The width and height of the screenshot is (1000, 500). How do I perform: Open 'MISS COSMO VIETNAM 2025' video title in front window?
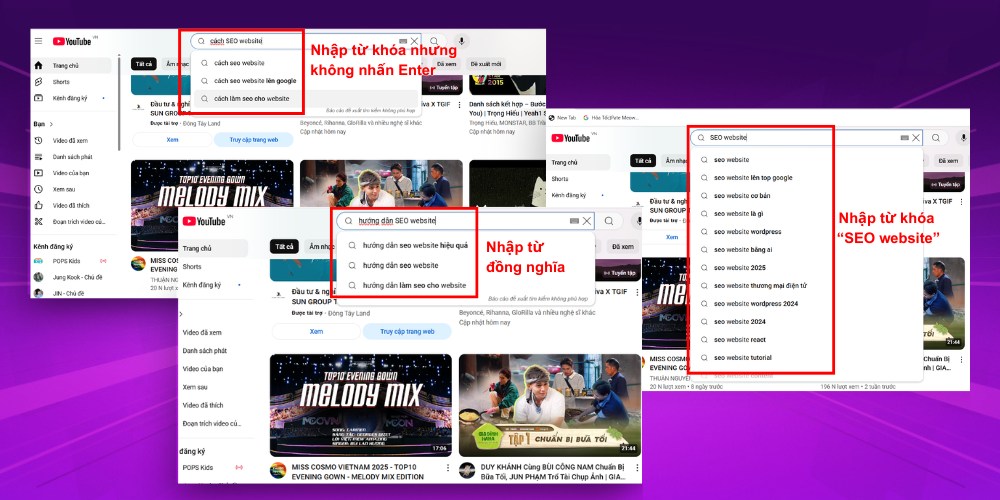[358, 472]
